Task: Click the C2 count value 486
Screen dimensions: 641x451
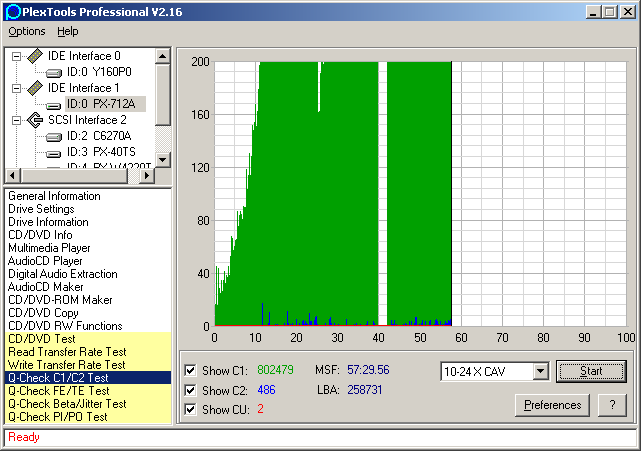Action: (266, 390)
